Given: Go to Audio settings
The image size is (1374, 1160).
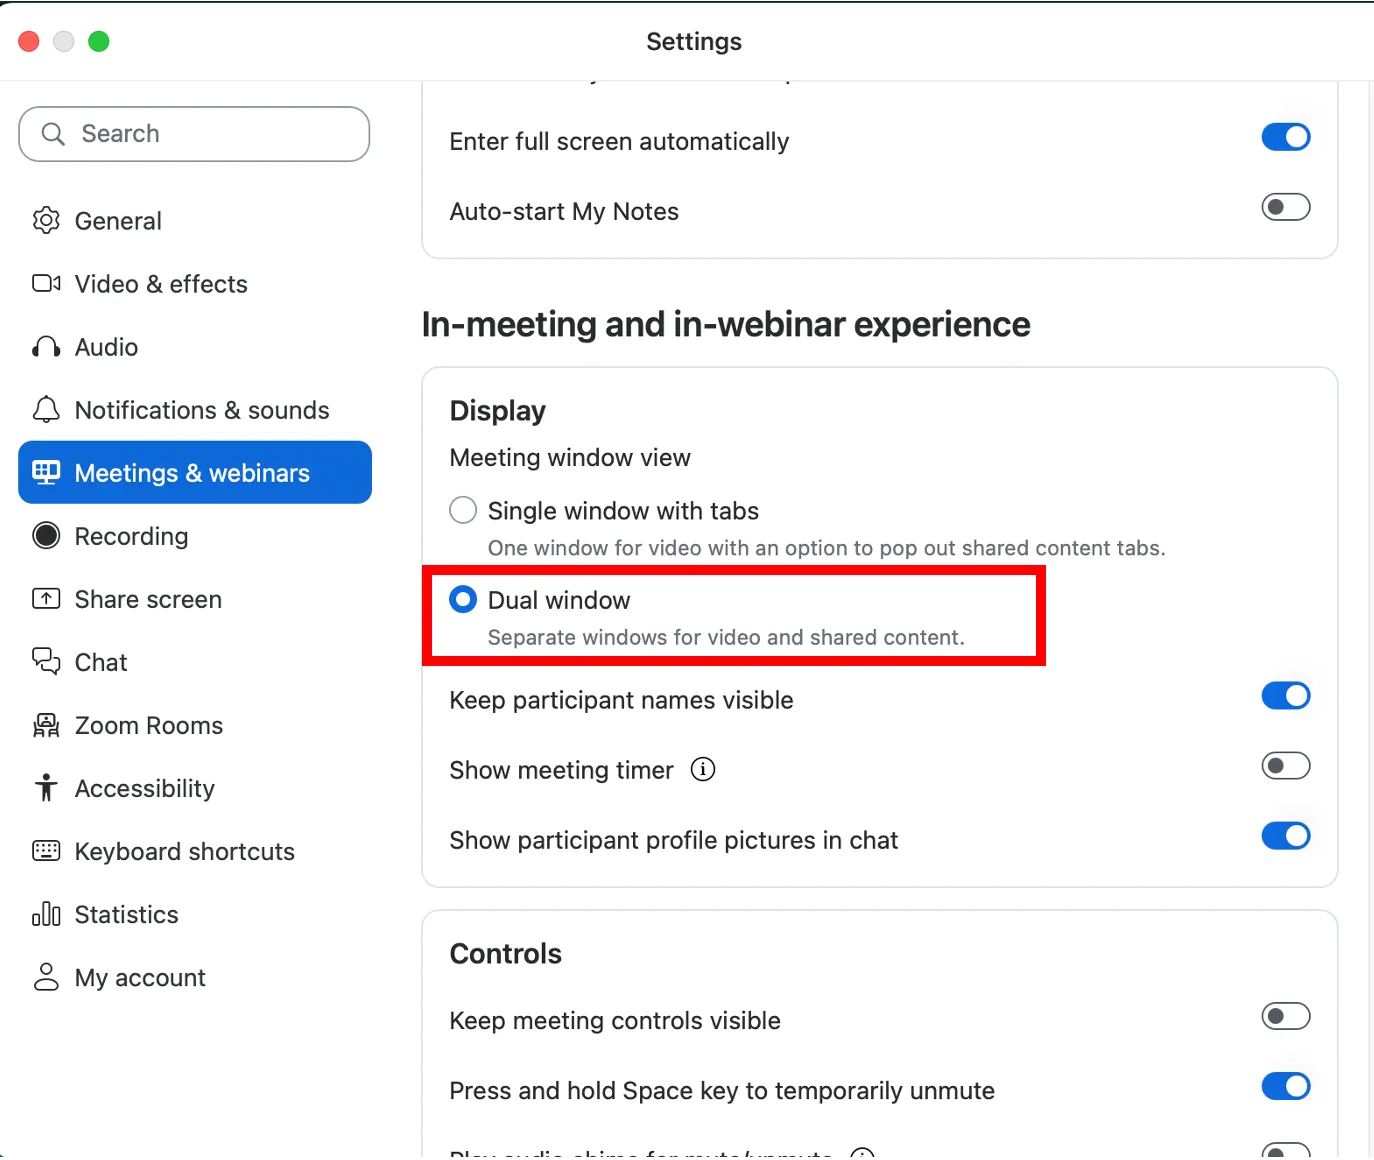Looking at the screenshot, I should [x=195, y=347].
